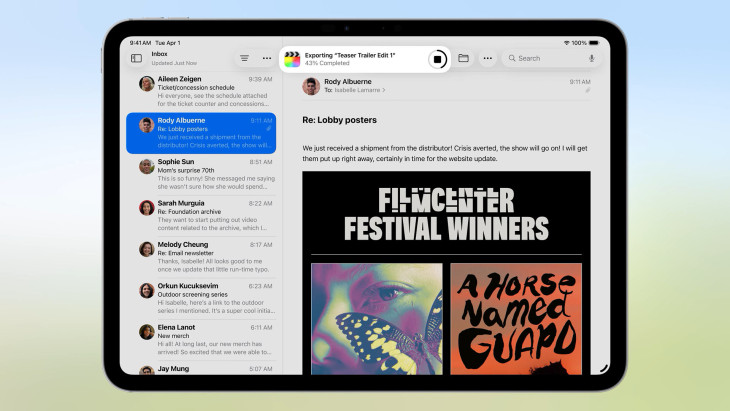Image resolution: width=730 pixels, height=411 pixels.
Task: Open the butterfly face poster image
Action: point(376,318)
